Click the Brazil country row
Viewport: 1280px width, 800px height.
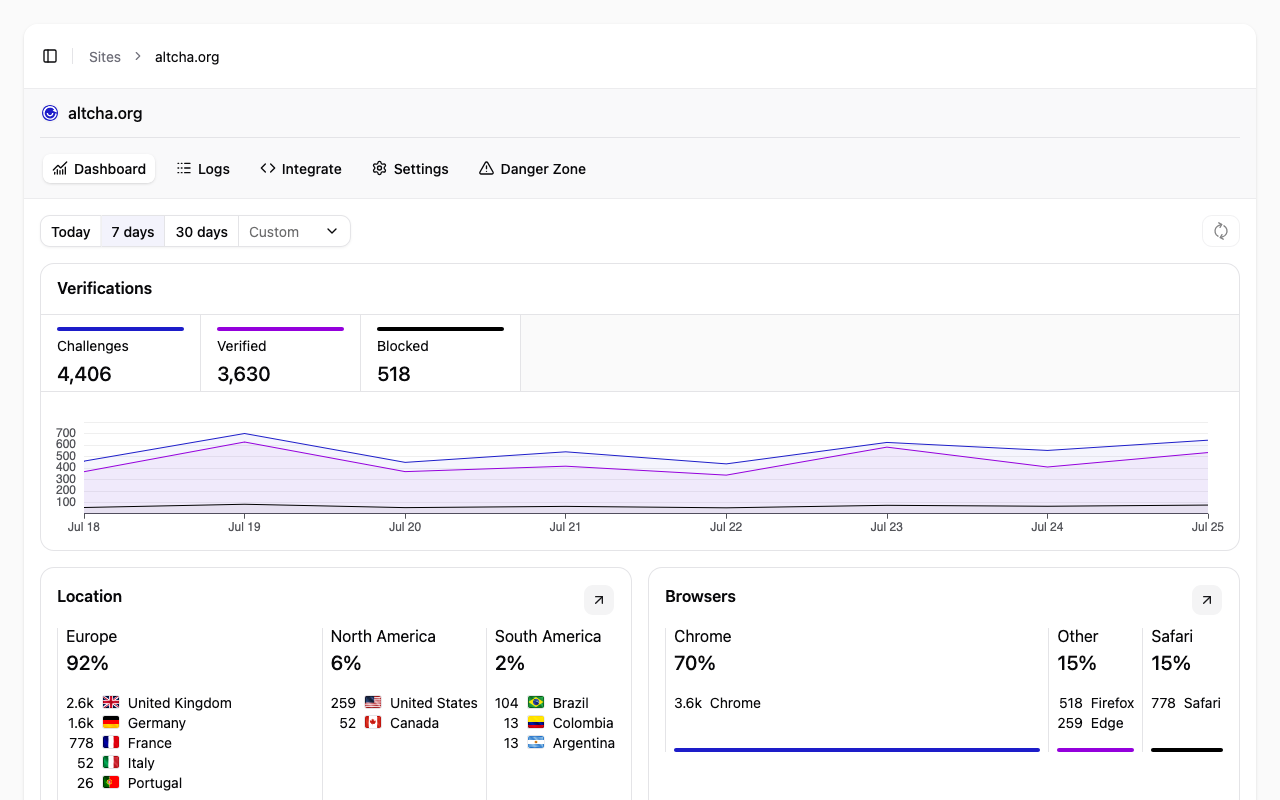[x=542, y=703]
